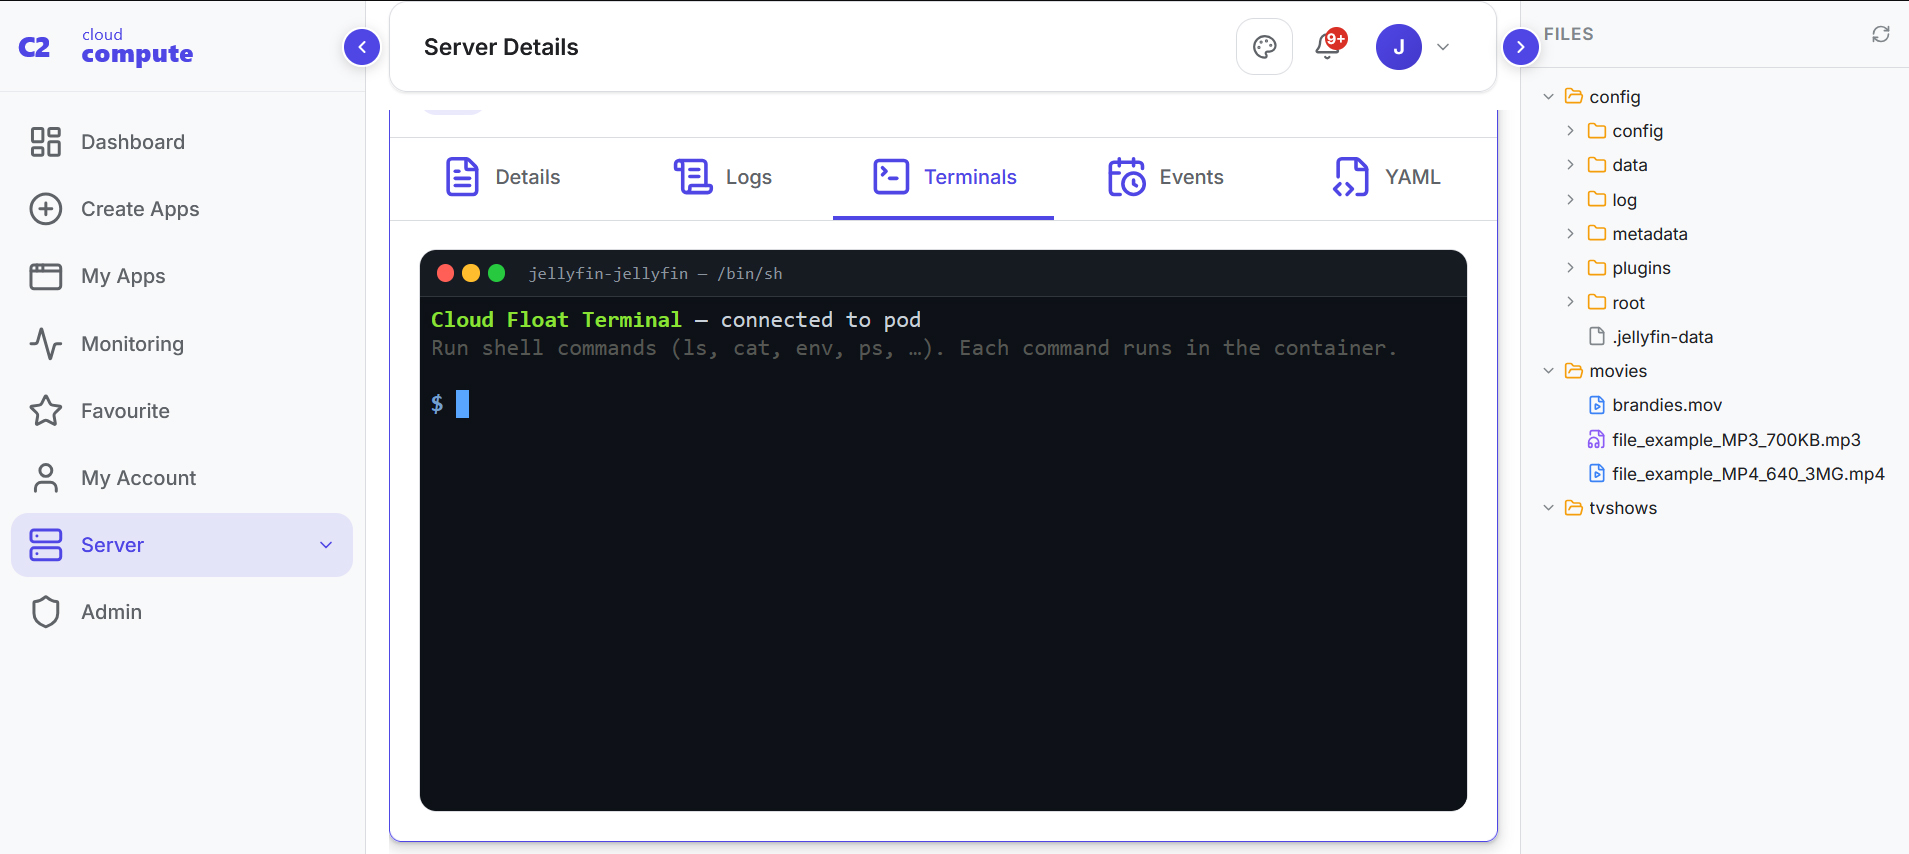
Task: Collapse the tvshows folder
Action: pyautogui.click(x=1549, y=508)
